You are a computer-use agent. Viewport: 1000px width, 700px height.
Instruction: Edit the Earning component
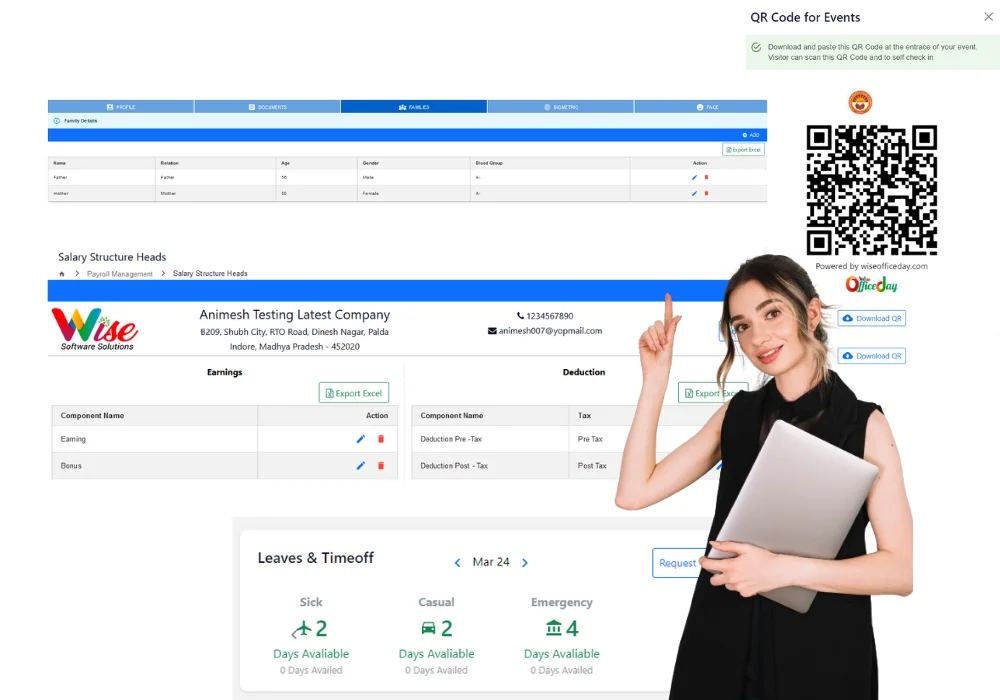pyautogui.click(x=360, y=439)
